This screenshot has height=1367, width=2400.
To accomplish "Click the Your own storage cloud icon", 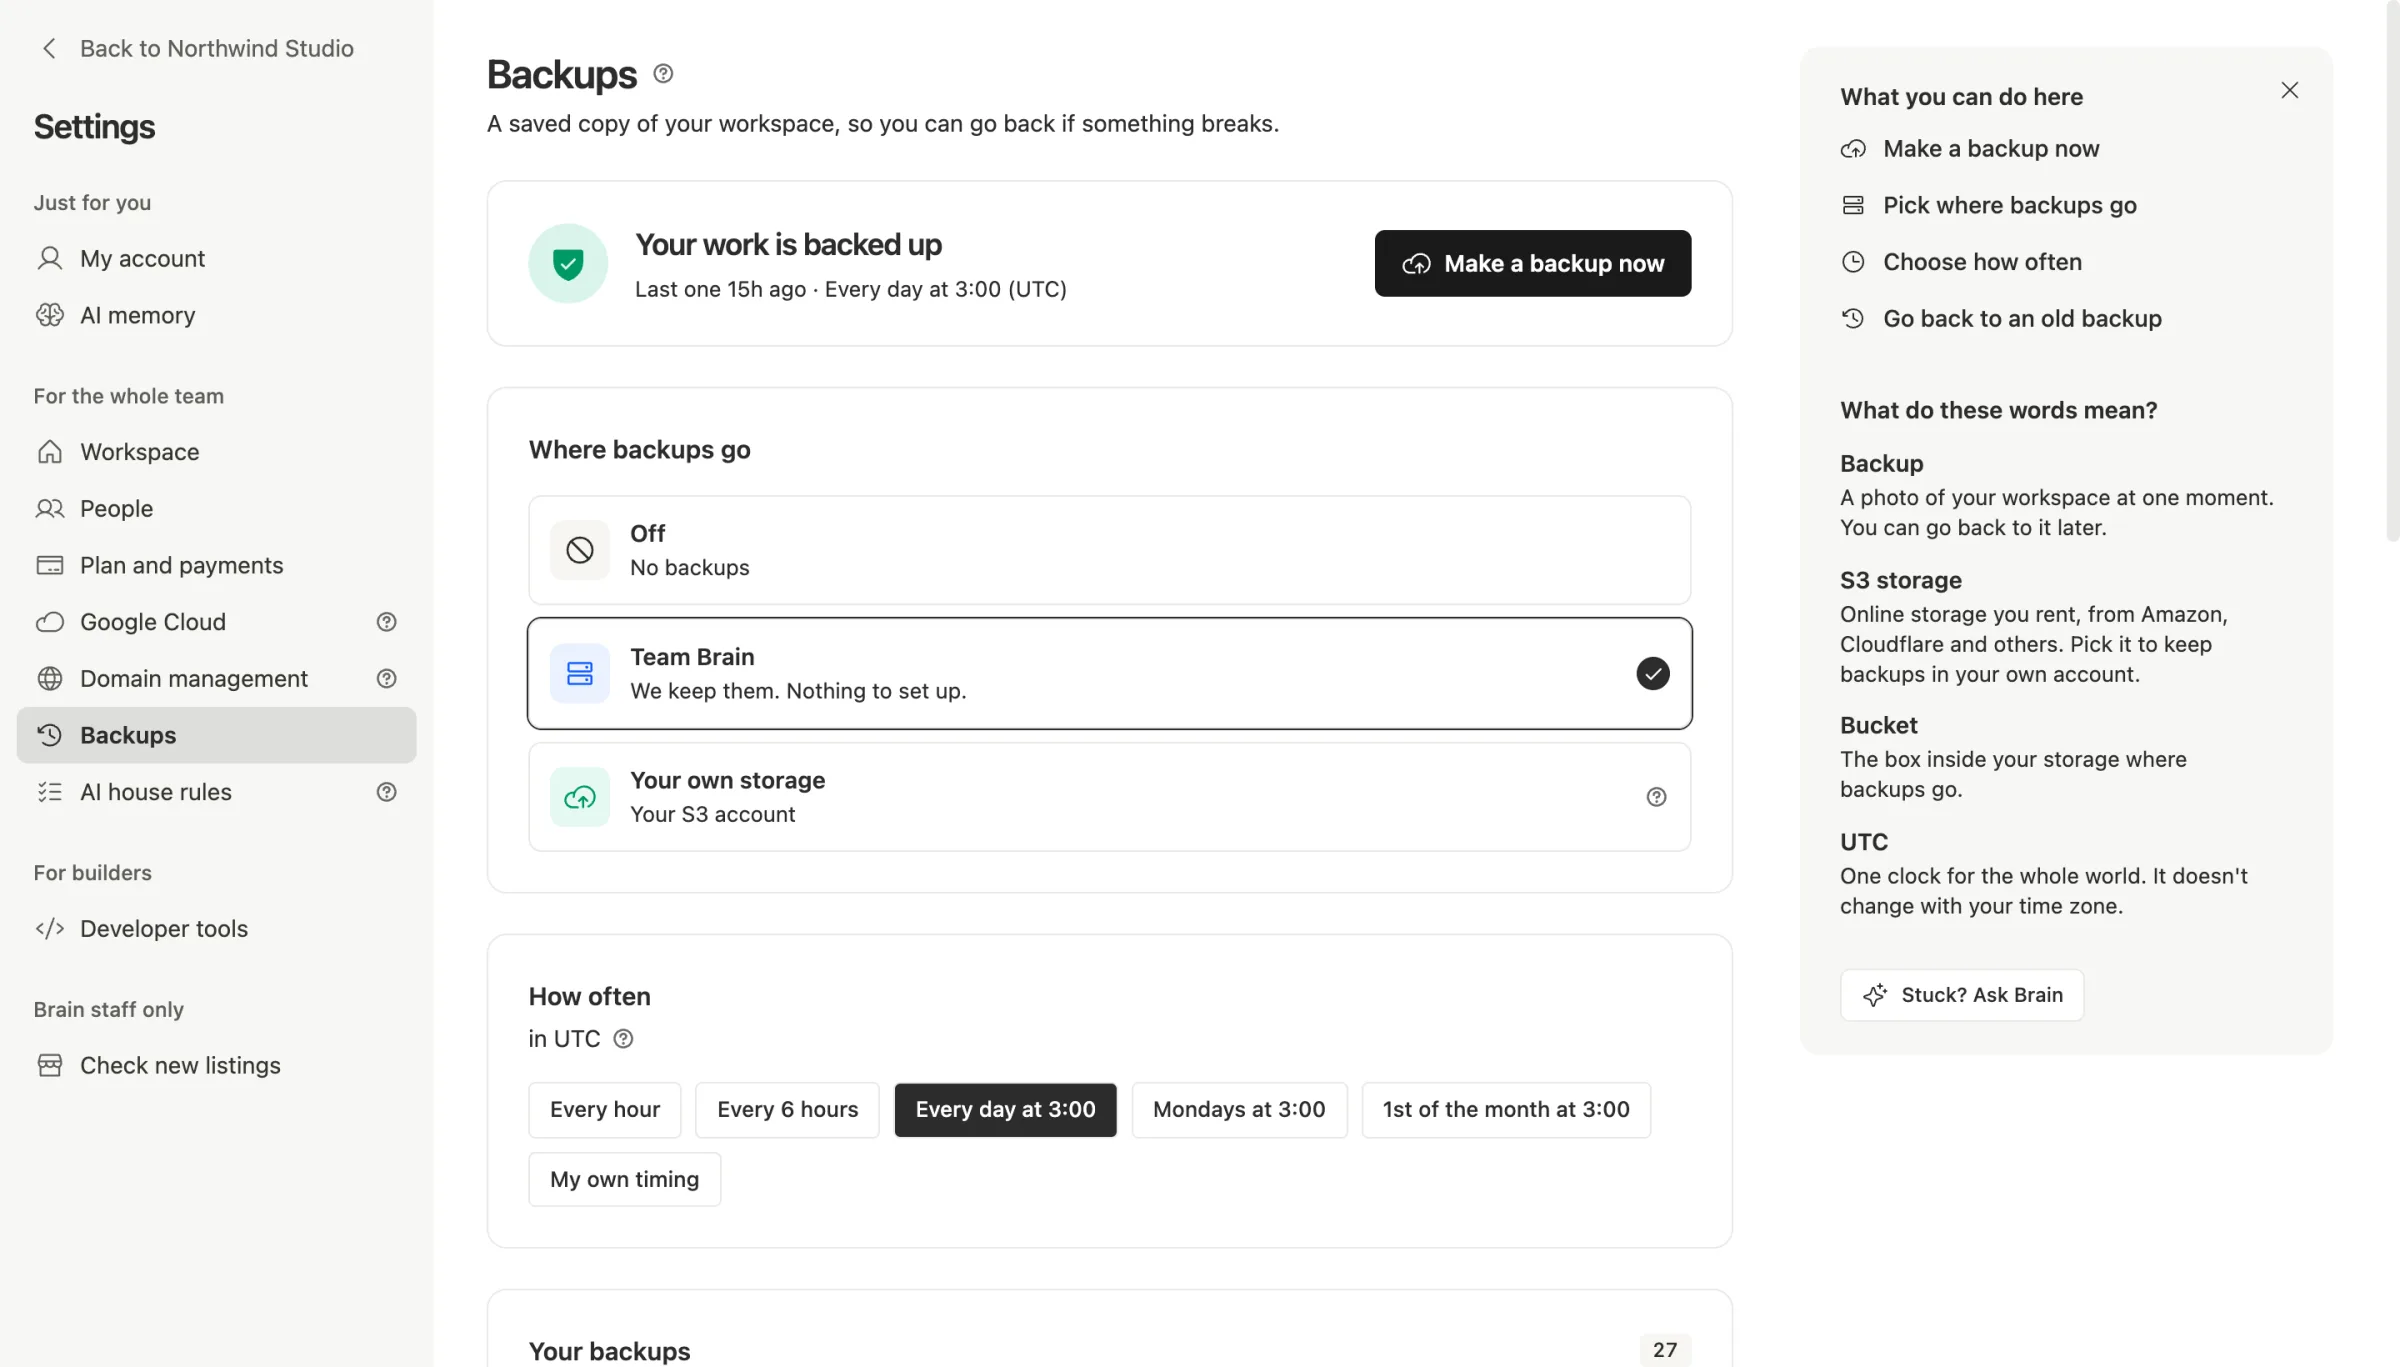I will (x=580, y=797).
